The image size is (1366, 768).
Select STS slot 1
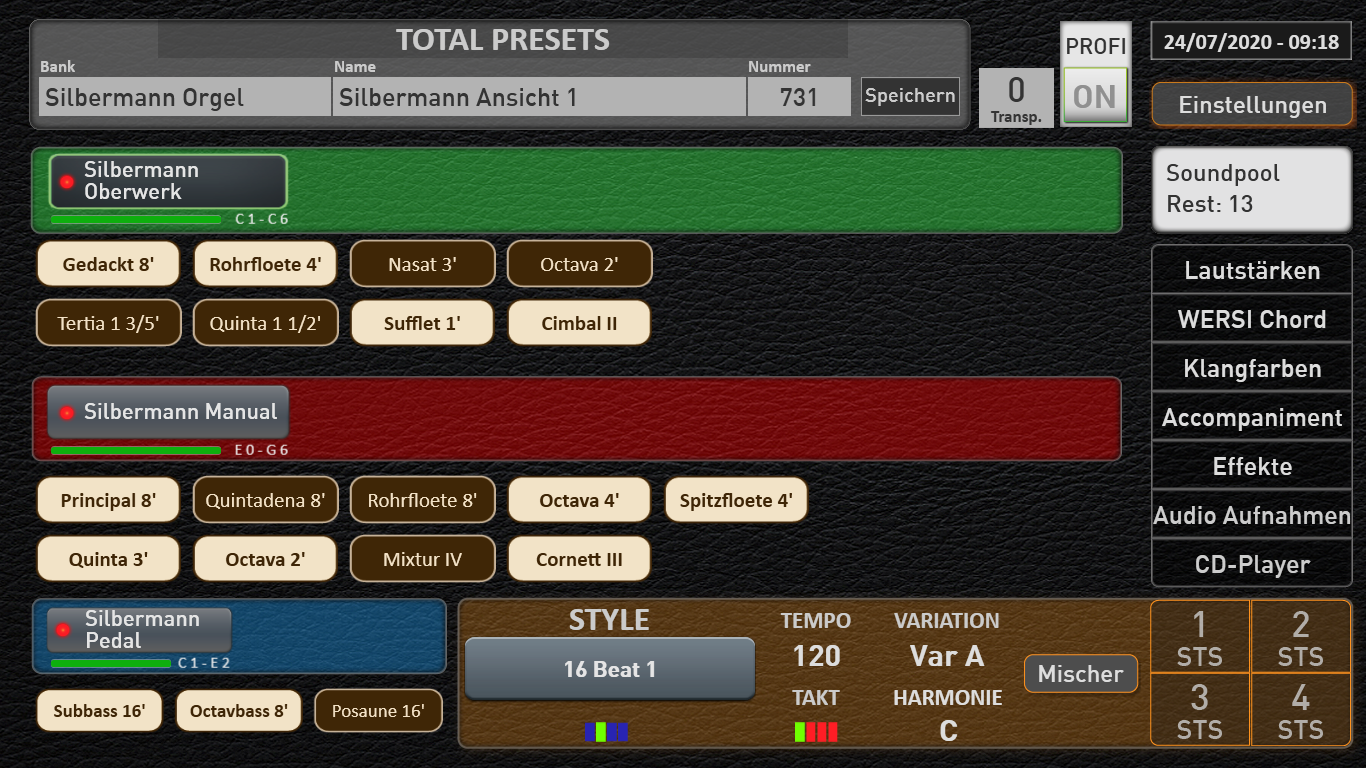[x=1200, y=637]
